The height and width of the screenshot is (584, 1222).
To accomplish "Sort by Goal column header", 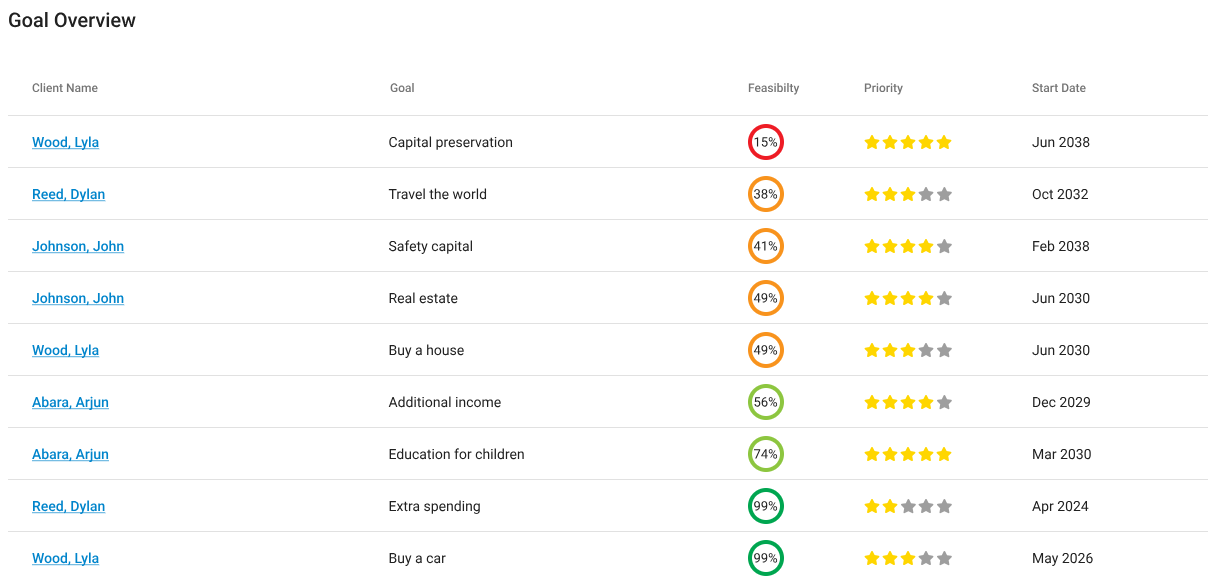I will click(402, 88).
